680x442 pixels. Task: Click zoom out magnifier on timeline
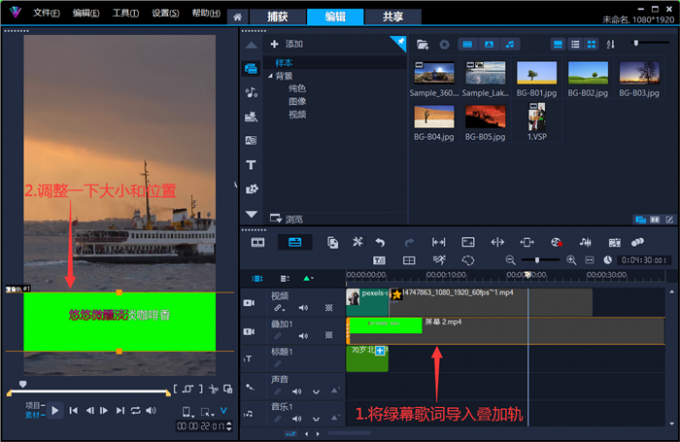(x=510, y=260)
